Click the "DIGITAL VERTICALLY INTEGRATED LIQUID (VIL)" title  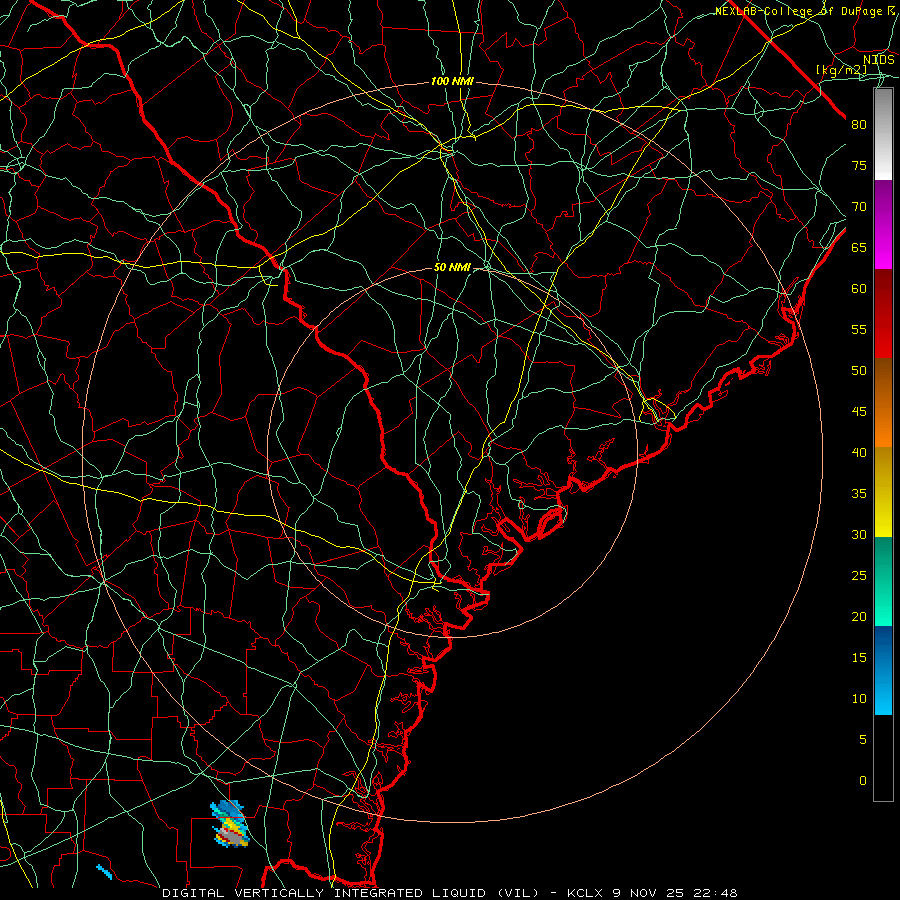351,893
